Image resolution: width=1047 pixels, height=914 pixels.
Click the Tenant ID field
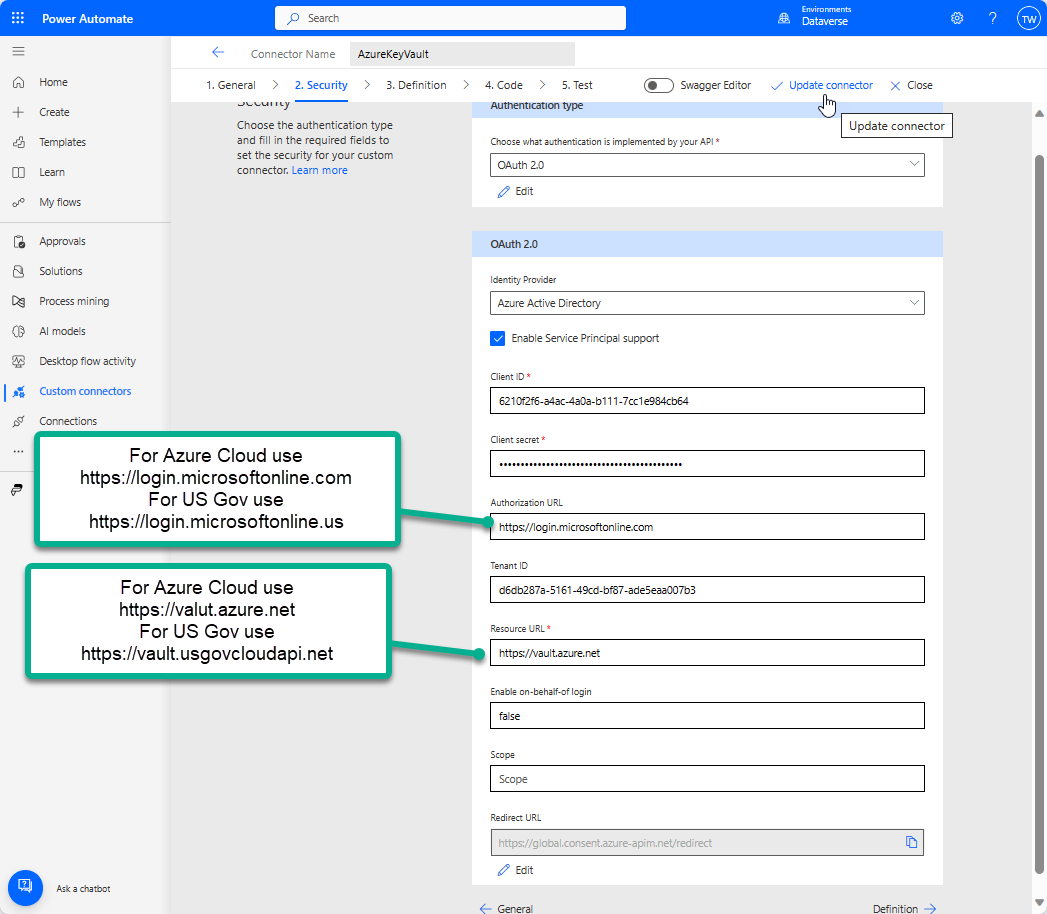pos(707,590)
